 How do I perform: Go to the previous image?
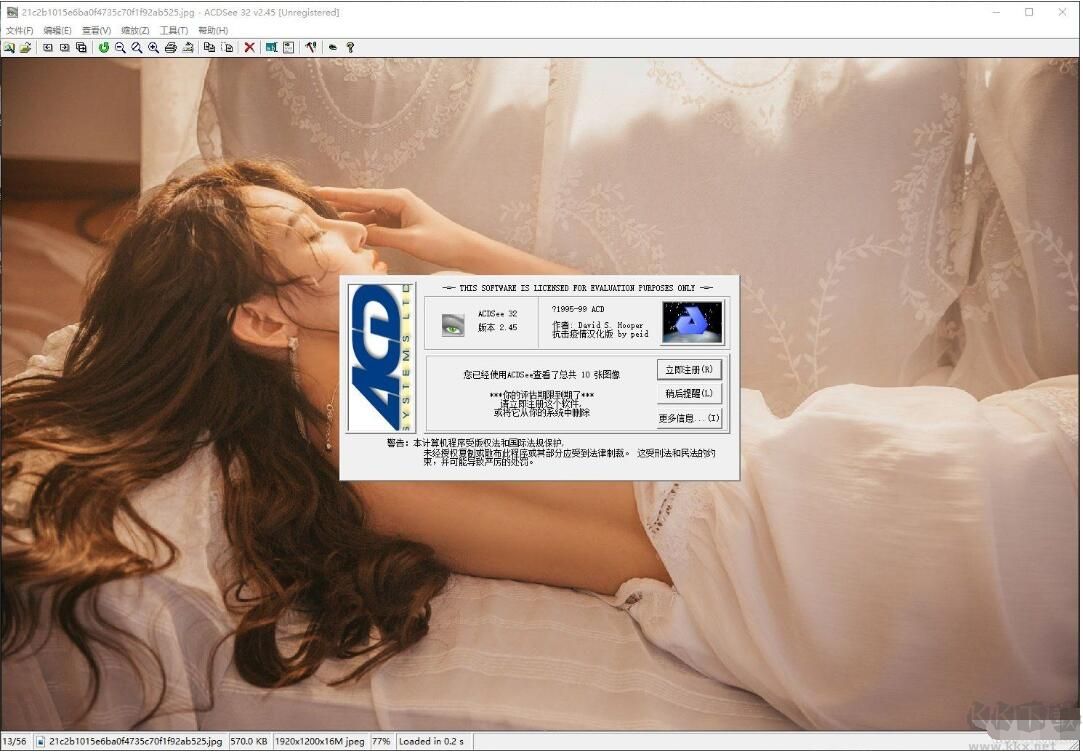pos(48,47)
